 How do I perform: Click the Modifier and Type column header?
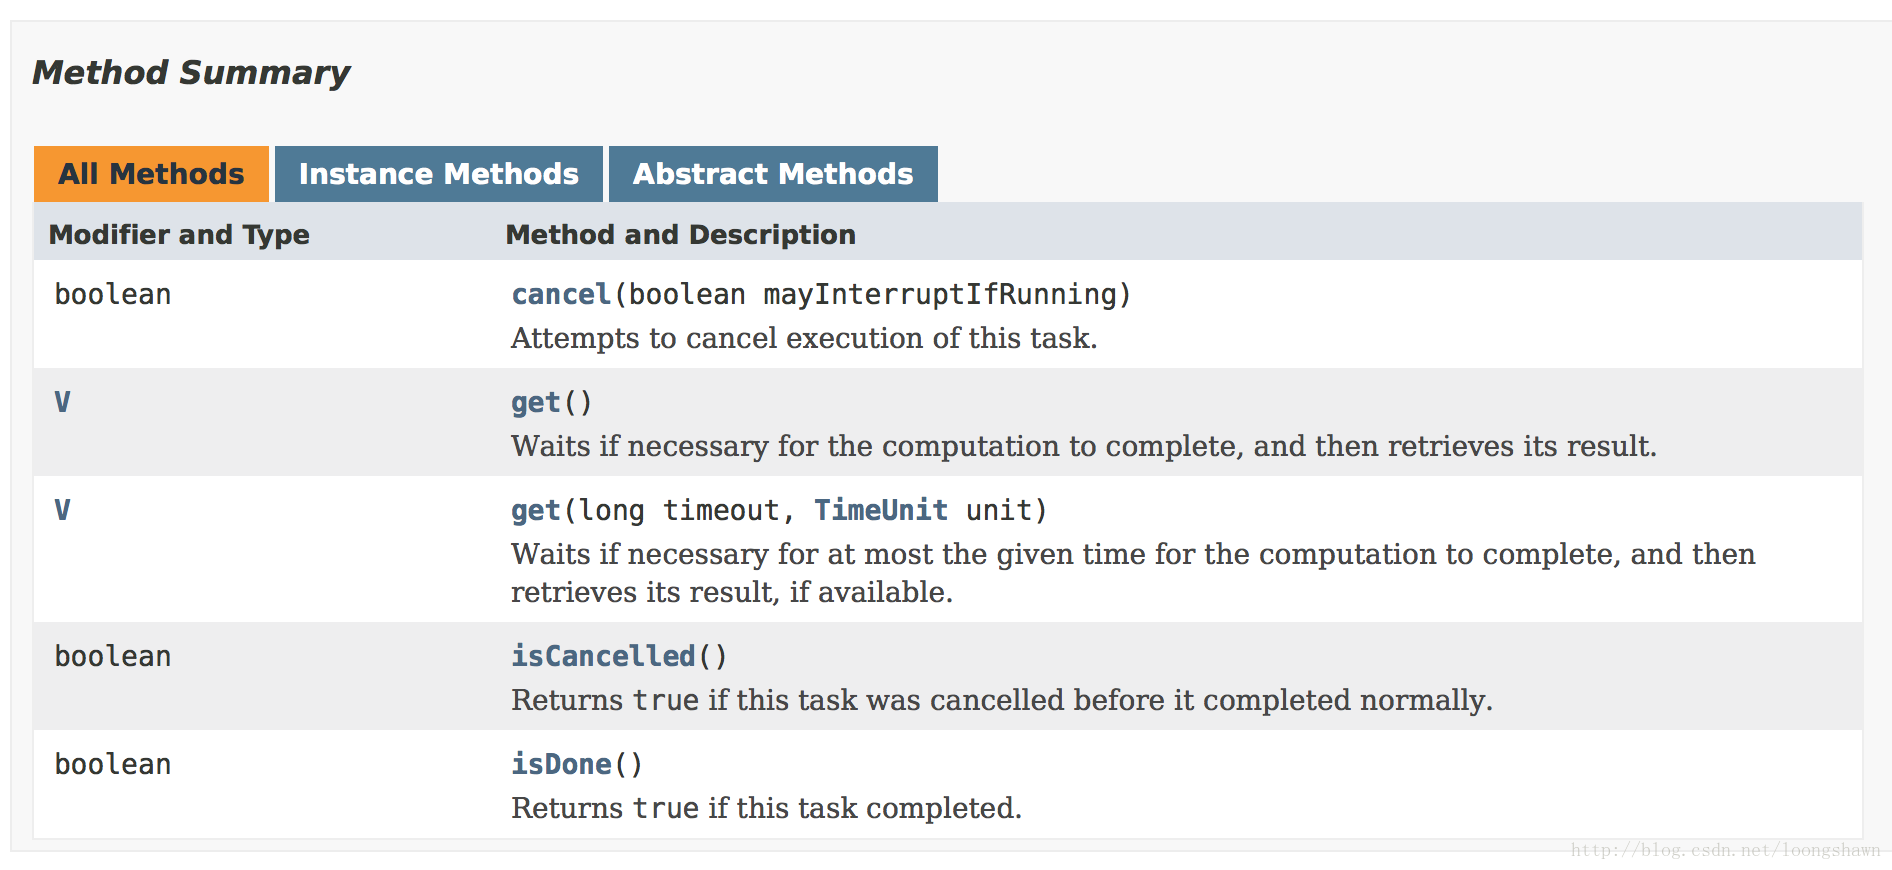(x=179, y=234)
